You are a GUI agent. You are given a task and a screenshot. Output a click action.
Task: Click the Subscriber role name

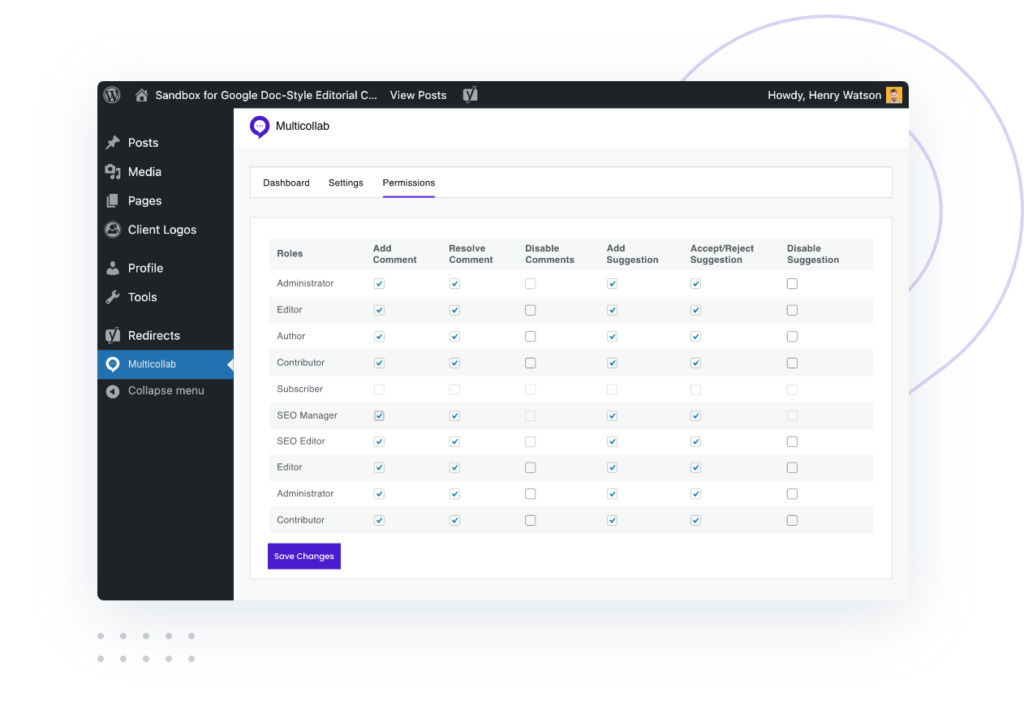299,389
